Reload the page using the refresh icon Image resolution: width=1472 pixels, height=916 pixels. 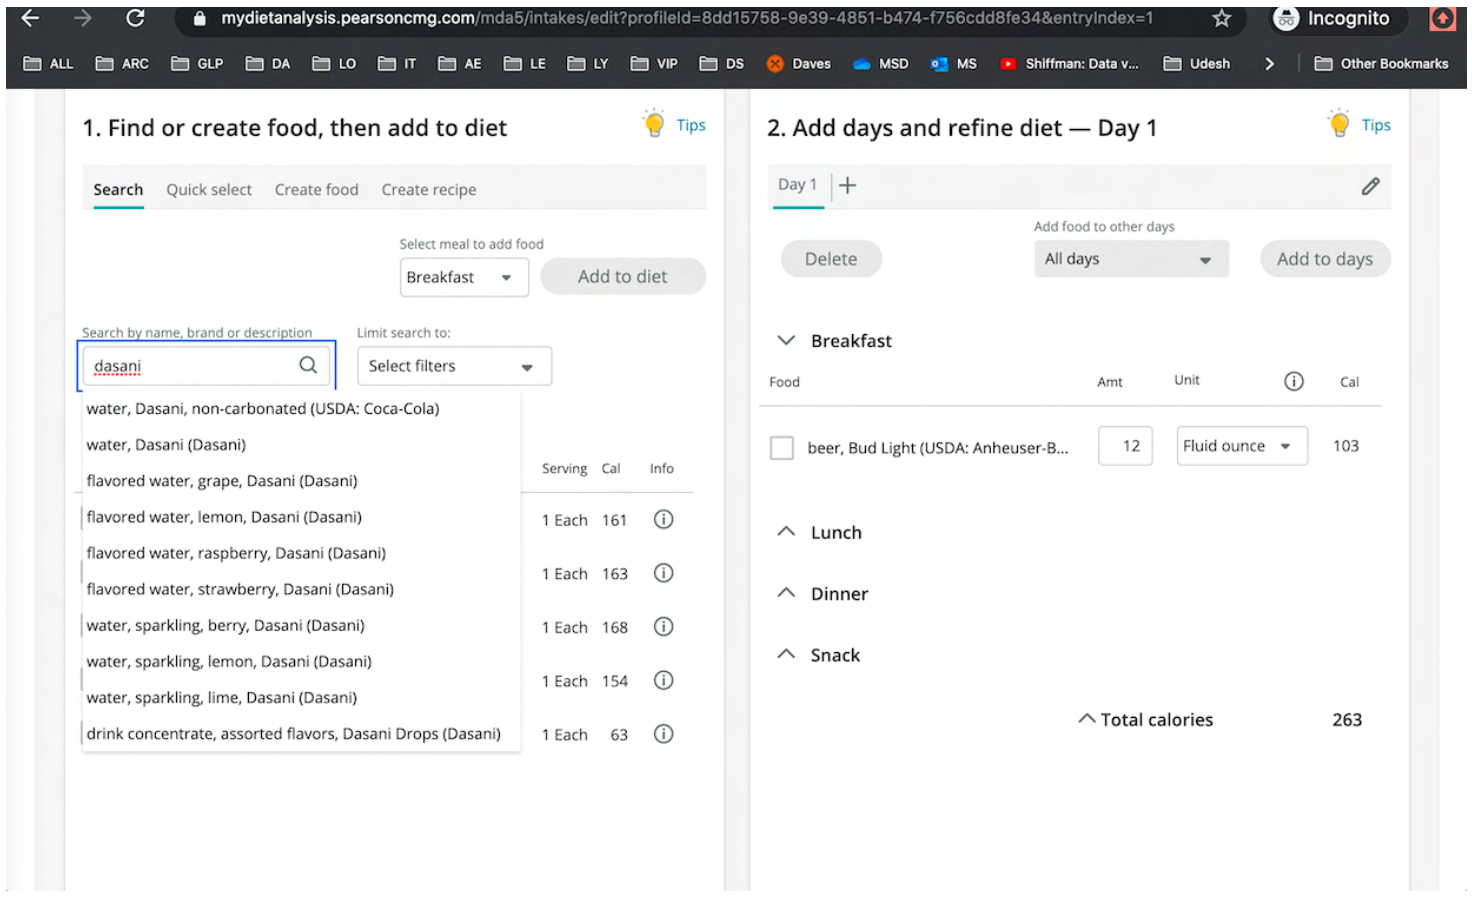[135, 18]
